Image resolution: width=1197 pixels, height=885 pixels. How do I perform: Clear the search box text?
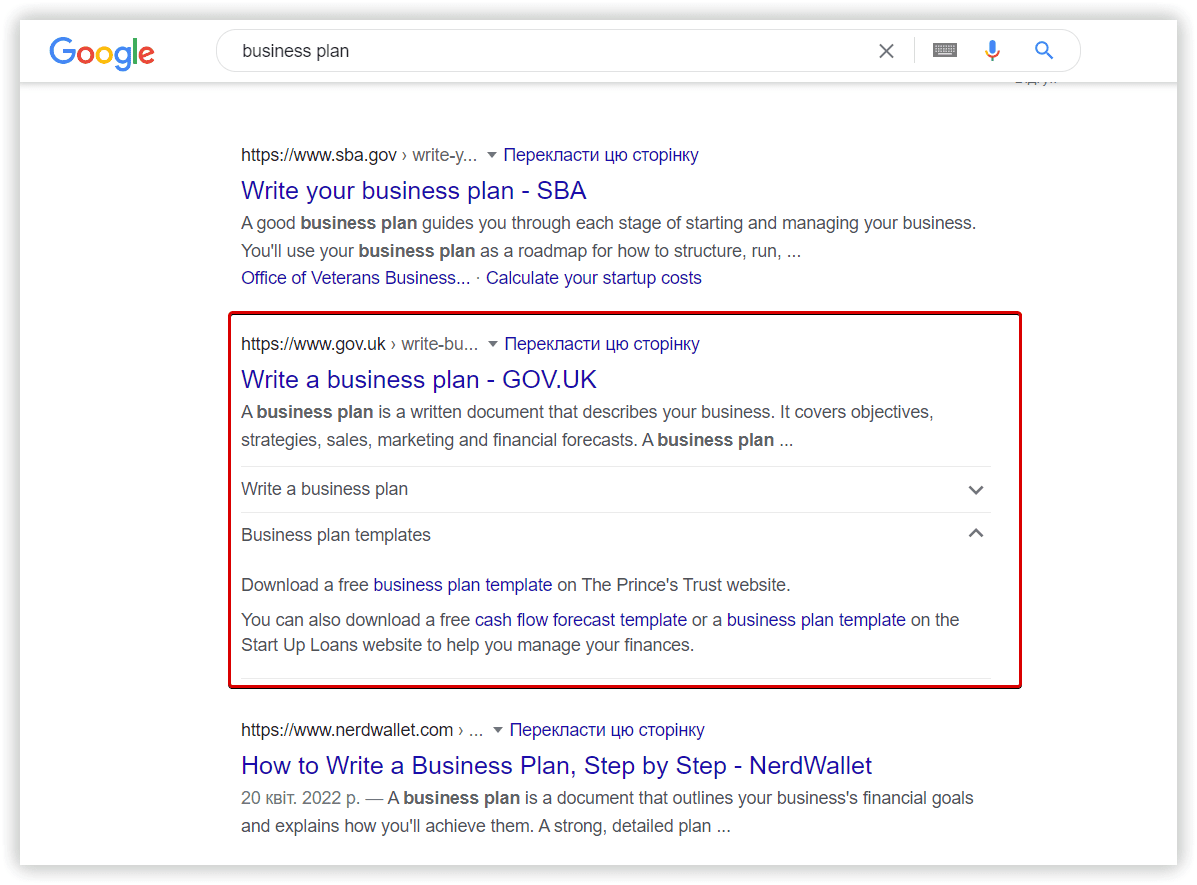point(886,51)
